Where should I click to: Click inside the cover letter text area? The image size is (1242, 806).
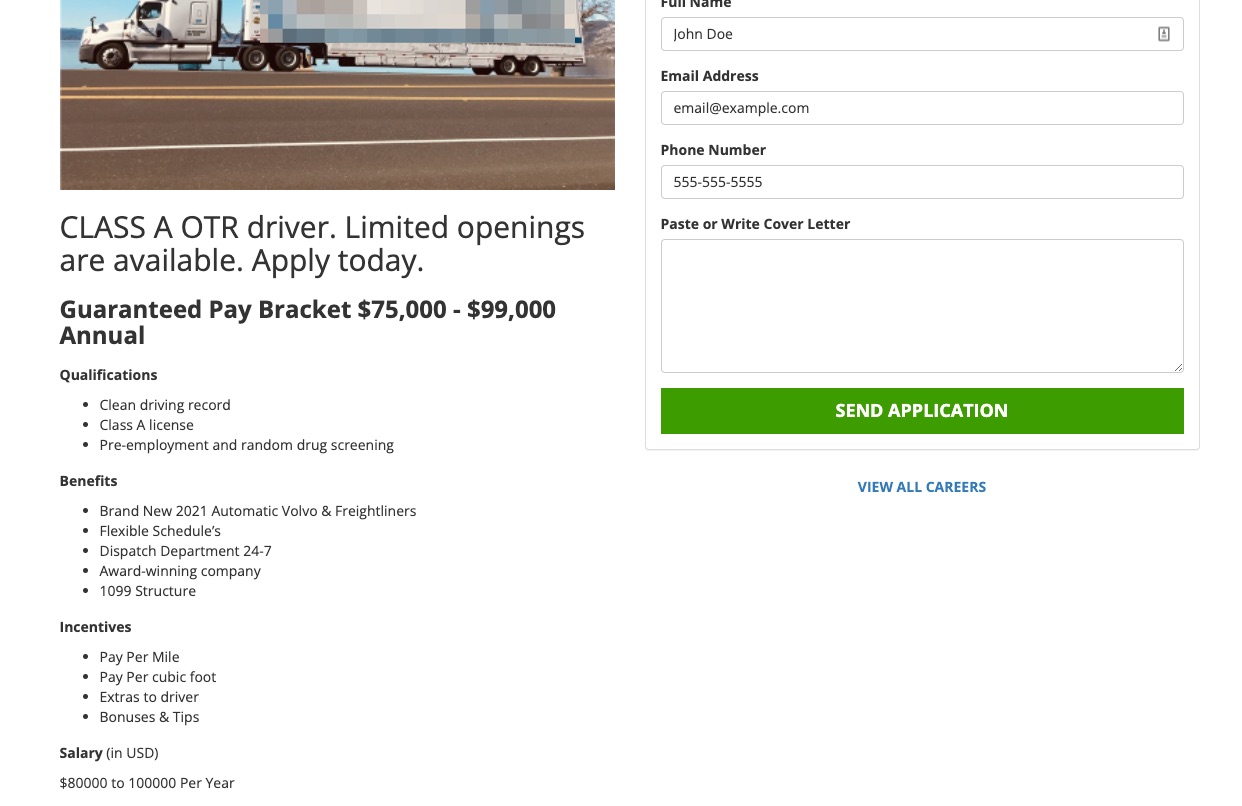[x=921, y=305]
